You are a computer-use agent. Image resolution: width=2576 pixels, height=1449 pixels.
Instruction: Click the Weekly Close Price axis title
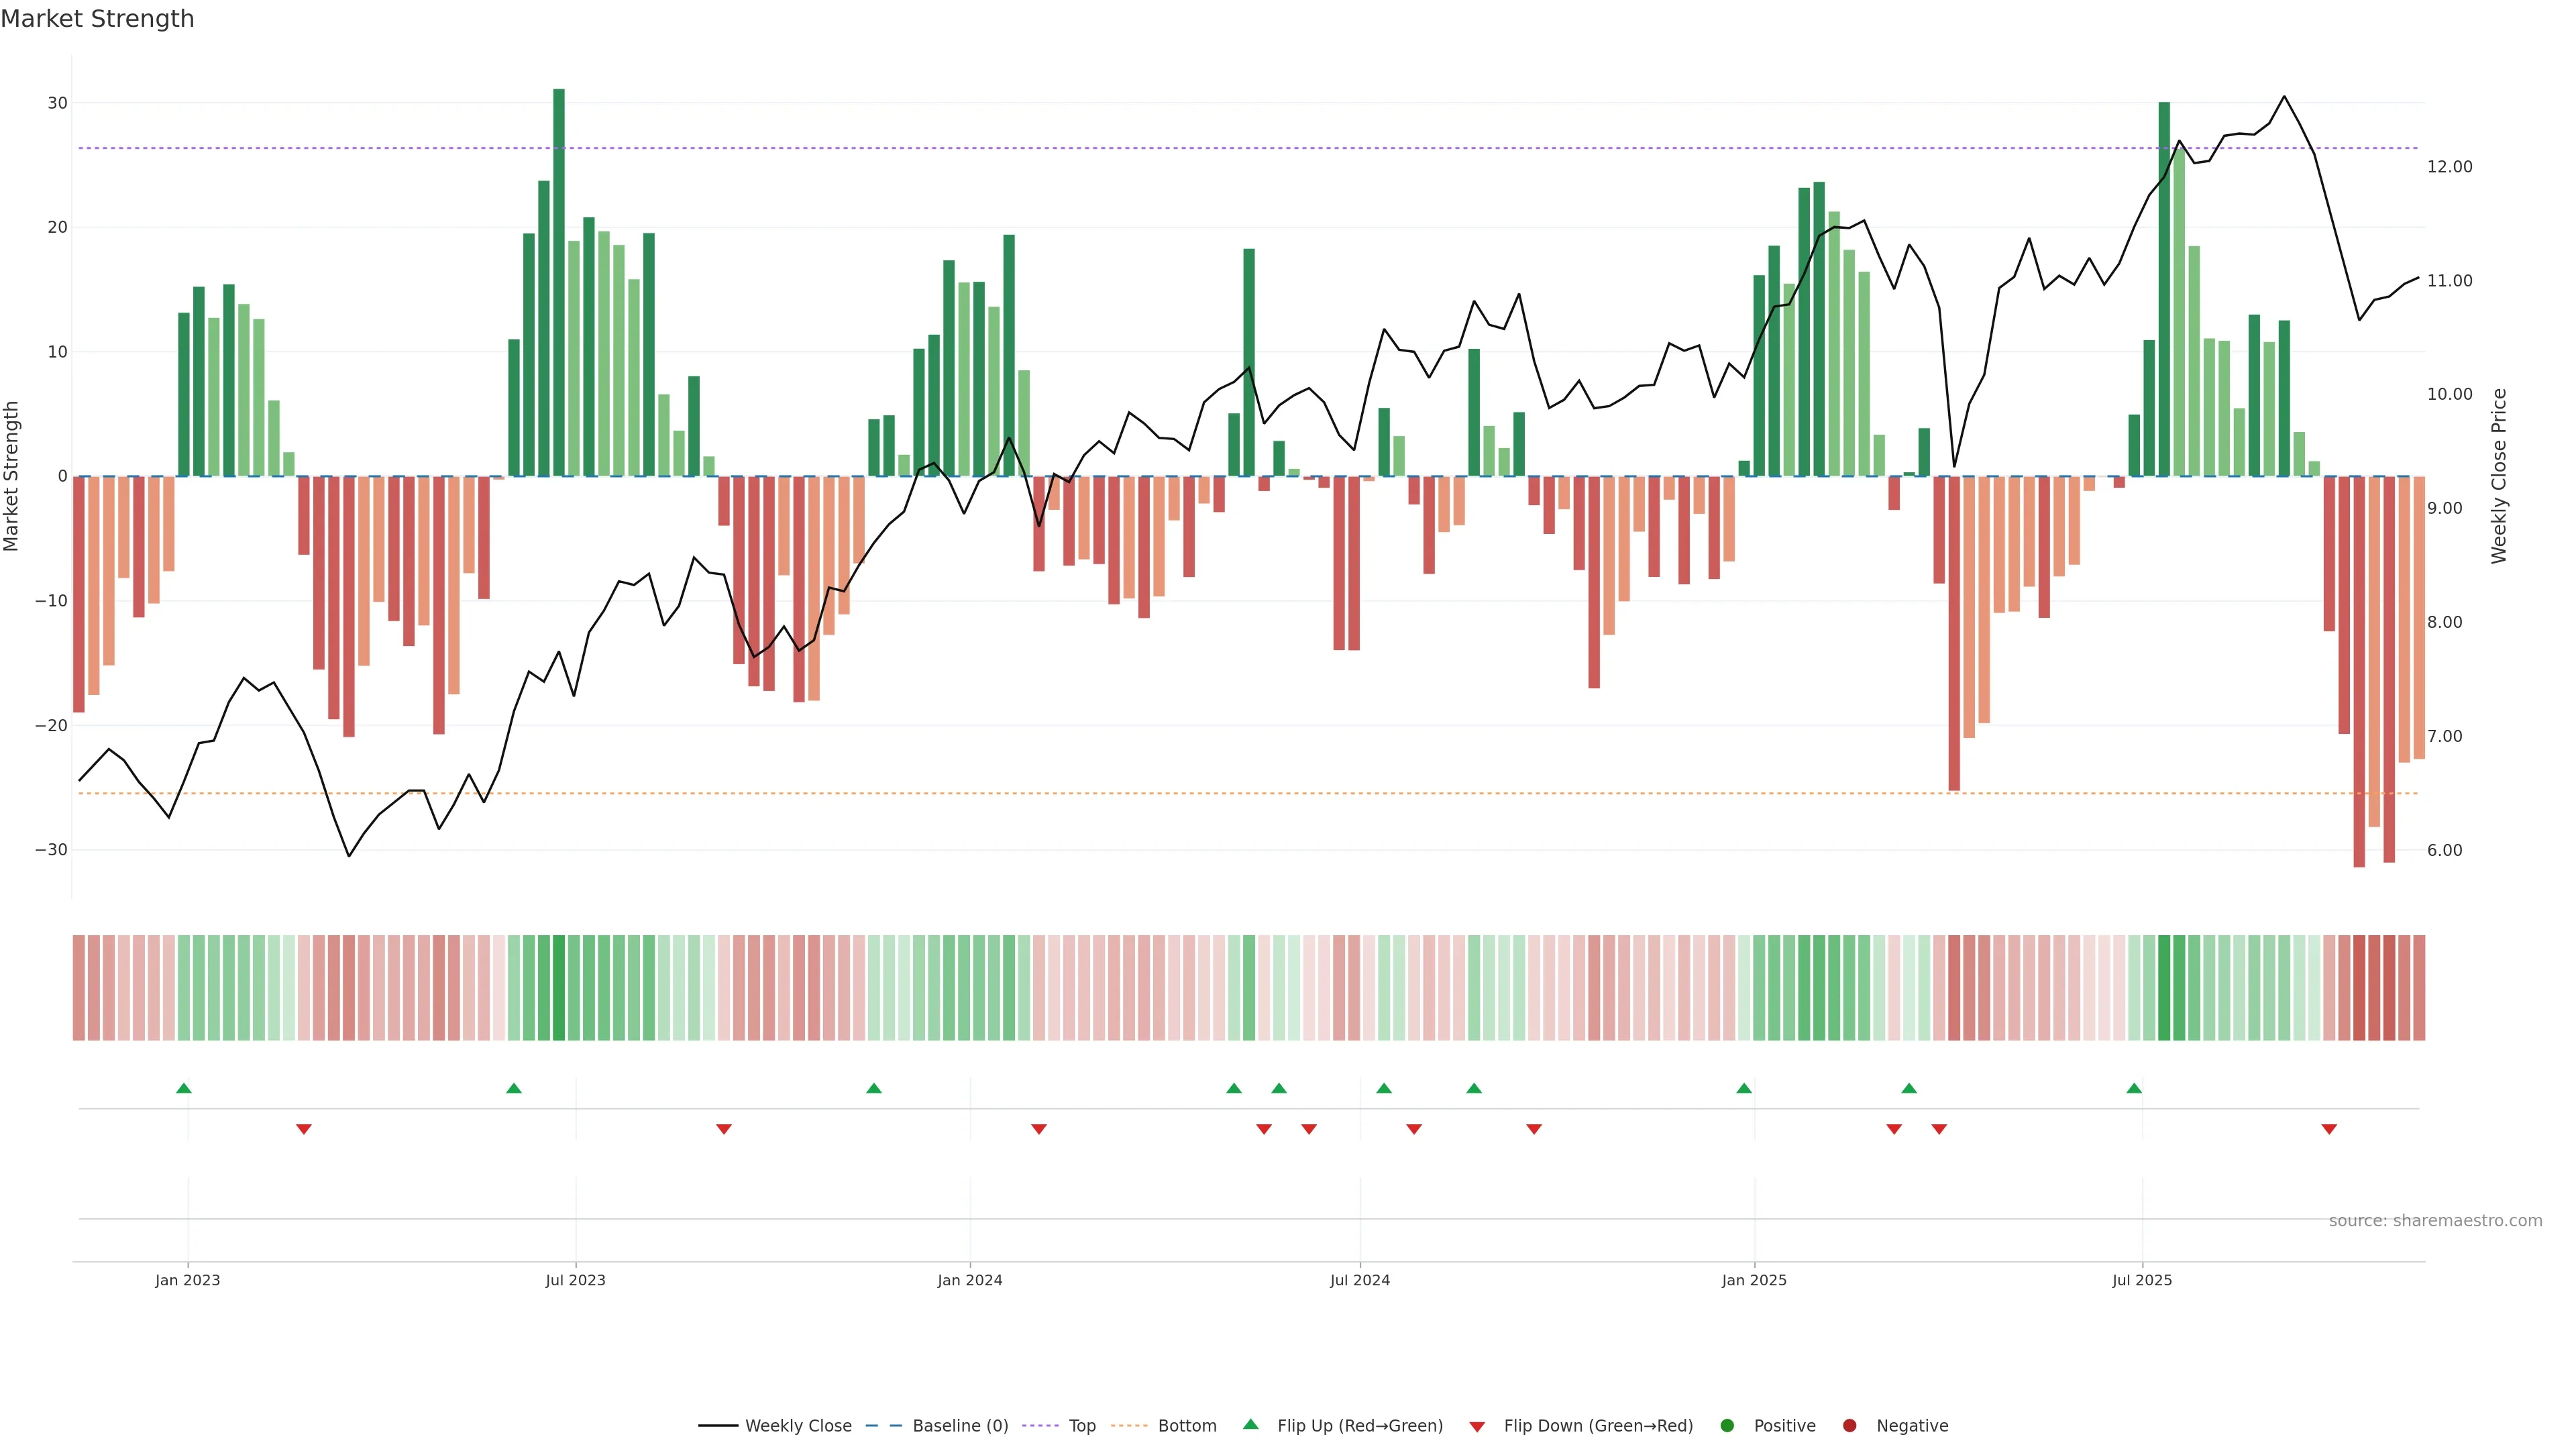point(2499,476)
